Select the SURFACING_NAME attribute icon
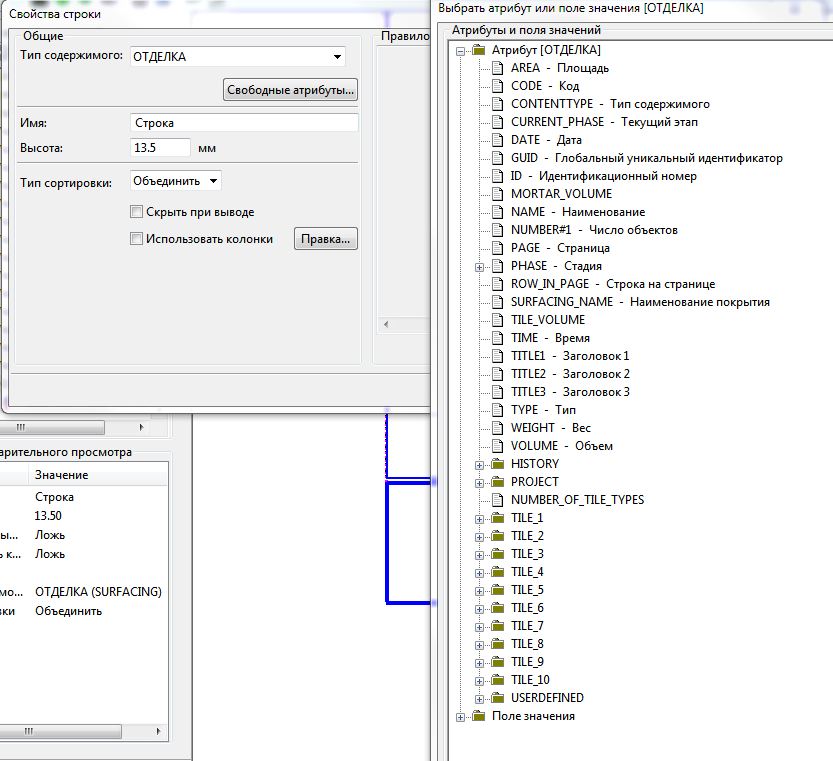 [497, 302]
